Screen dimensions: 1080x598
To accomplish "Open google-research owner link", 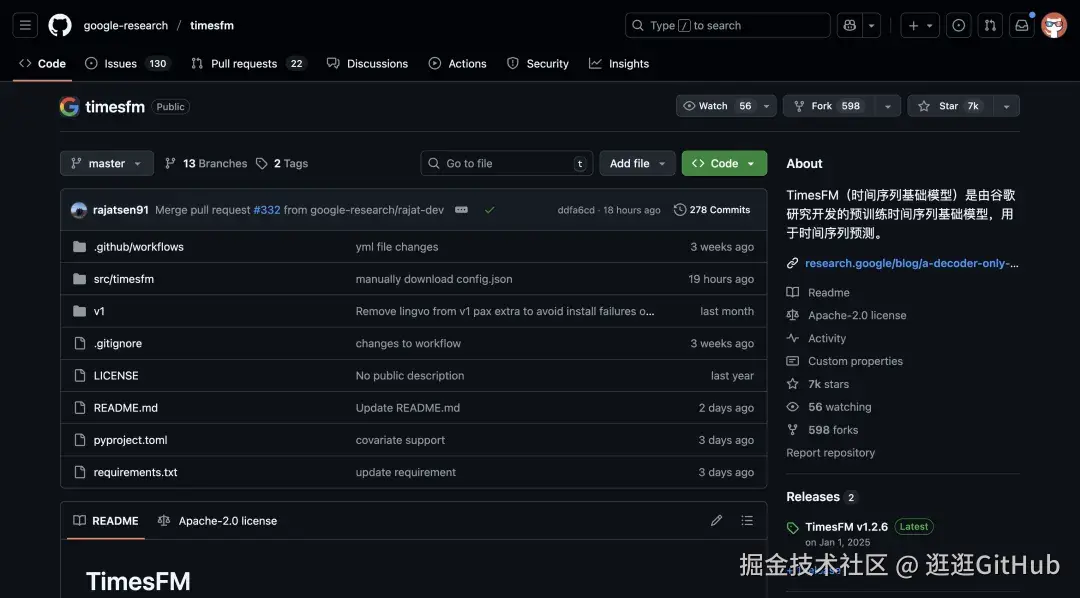I will 125,25.
